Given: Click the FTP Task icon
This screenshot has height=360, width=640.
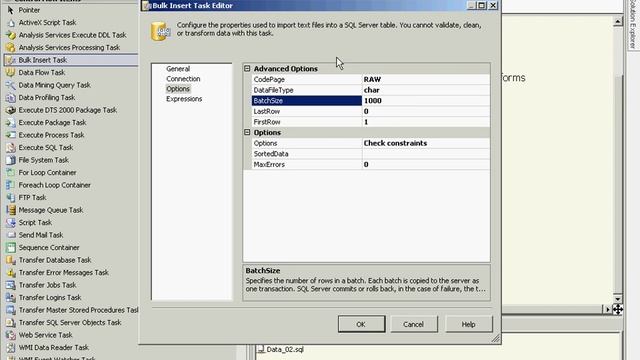Looking at the screenshot, I should [11, 198].
